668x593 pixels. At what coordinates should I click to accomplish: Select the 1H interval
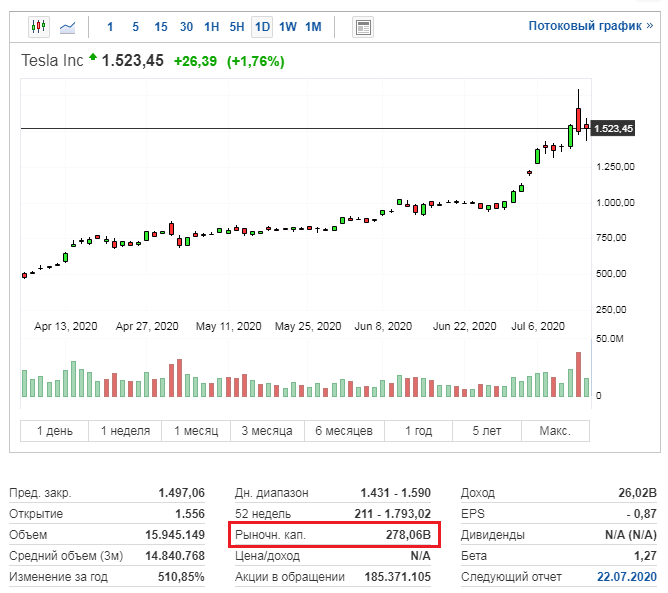tap(211, 27)
